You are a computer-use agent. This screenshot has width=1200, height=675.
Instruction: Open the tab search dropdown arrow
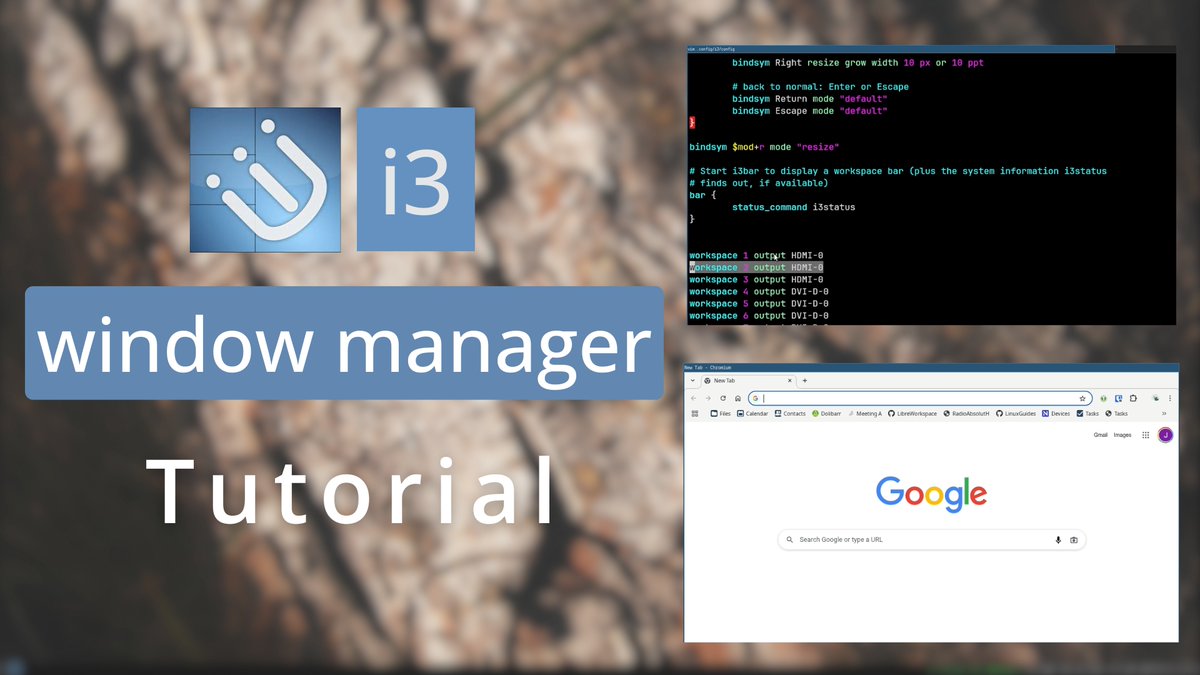point(692,380)
